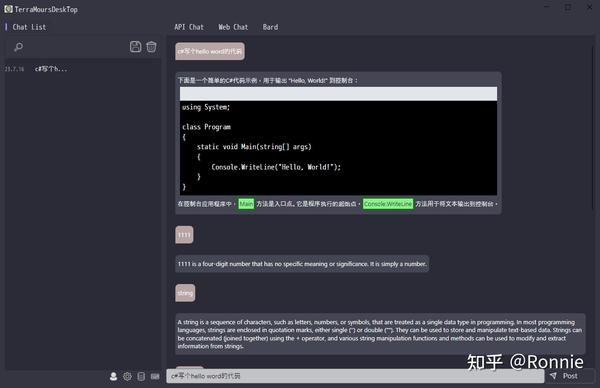Screen dimensions: 600x388
Task: Switch to the Web Chat tab
Action: 233,27
